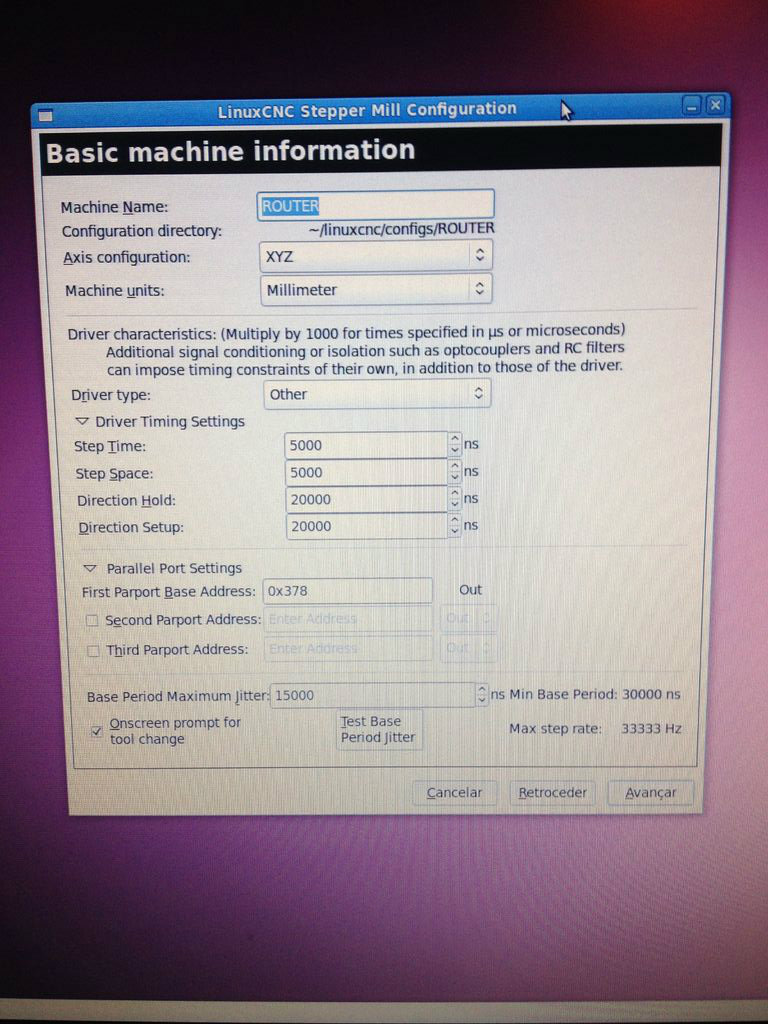The width and height of the screenshot is (768, 1024).
Task: Click the Direction Hold value field
Action: pyautogui.click(x=366, y=500)
